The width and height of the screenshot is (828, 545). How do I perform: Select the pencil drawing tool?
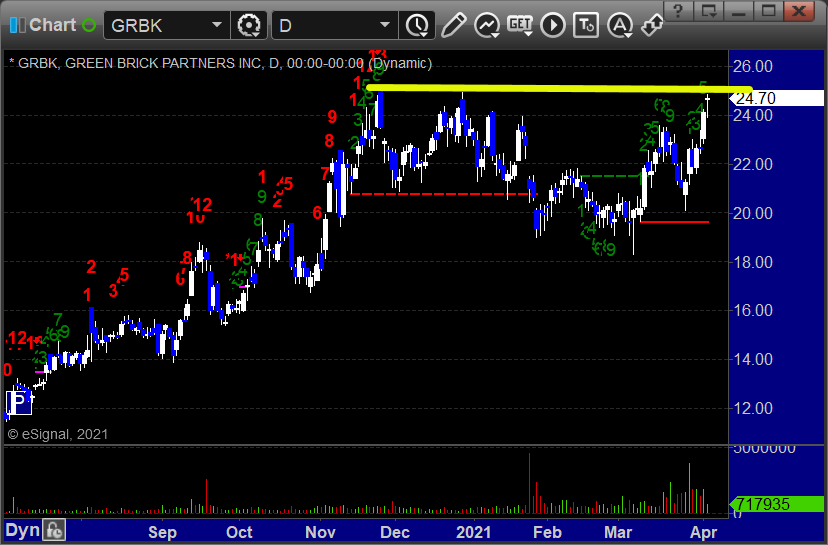453,25
